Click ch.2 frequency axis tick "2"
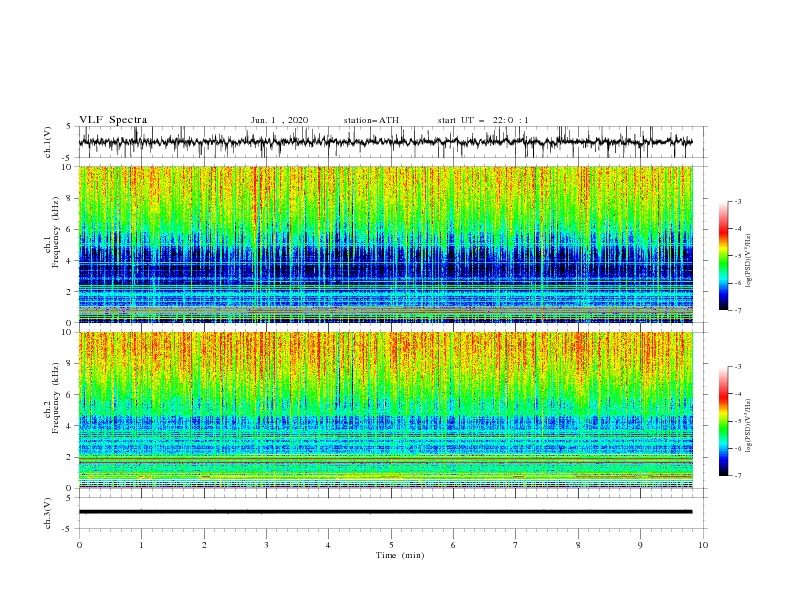The height and width of the screenshot is (612, 792). tap(70, 457)
